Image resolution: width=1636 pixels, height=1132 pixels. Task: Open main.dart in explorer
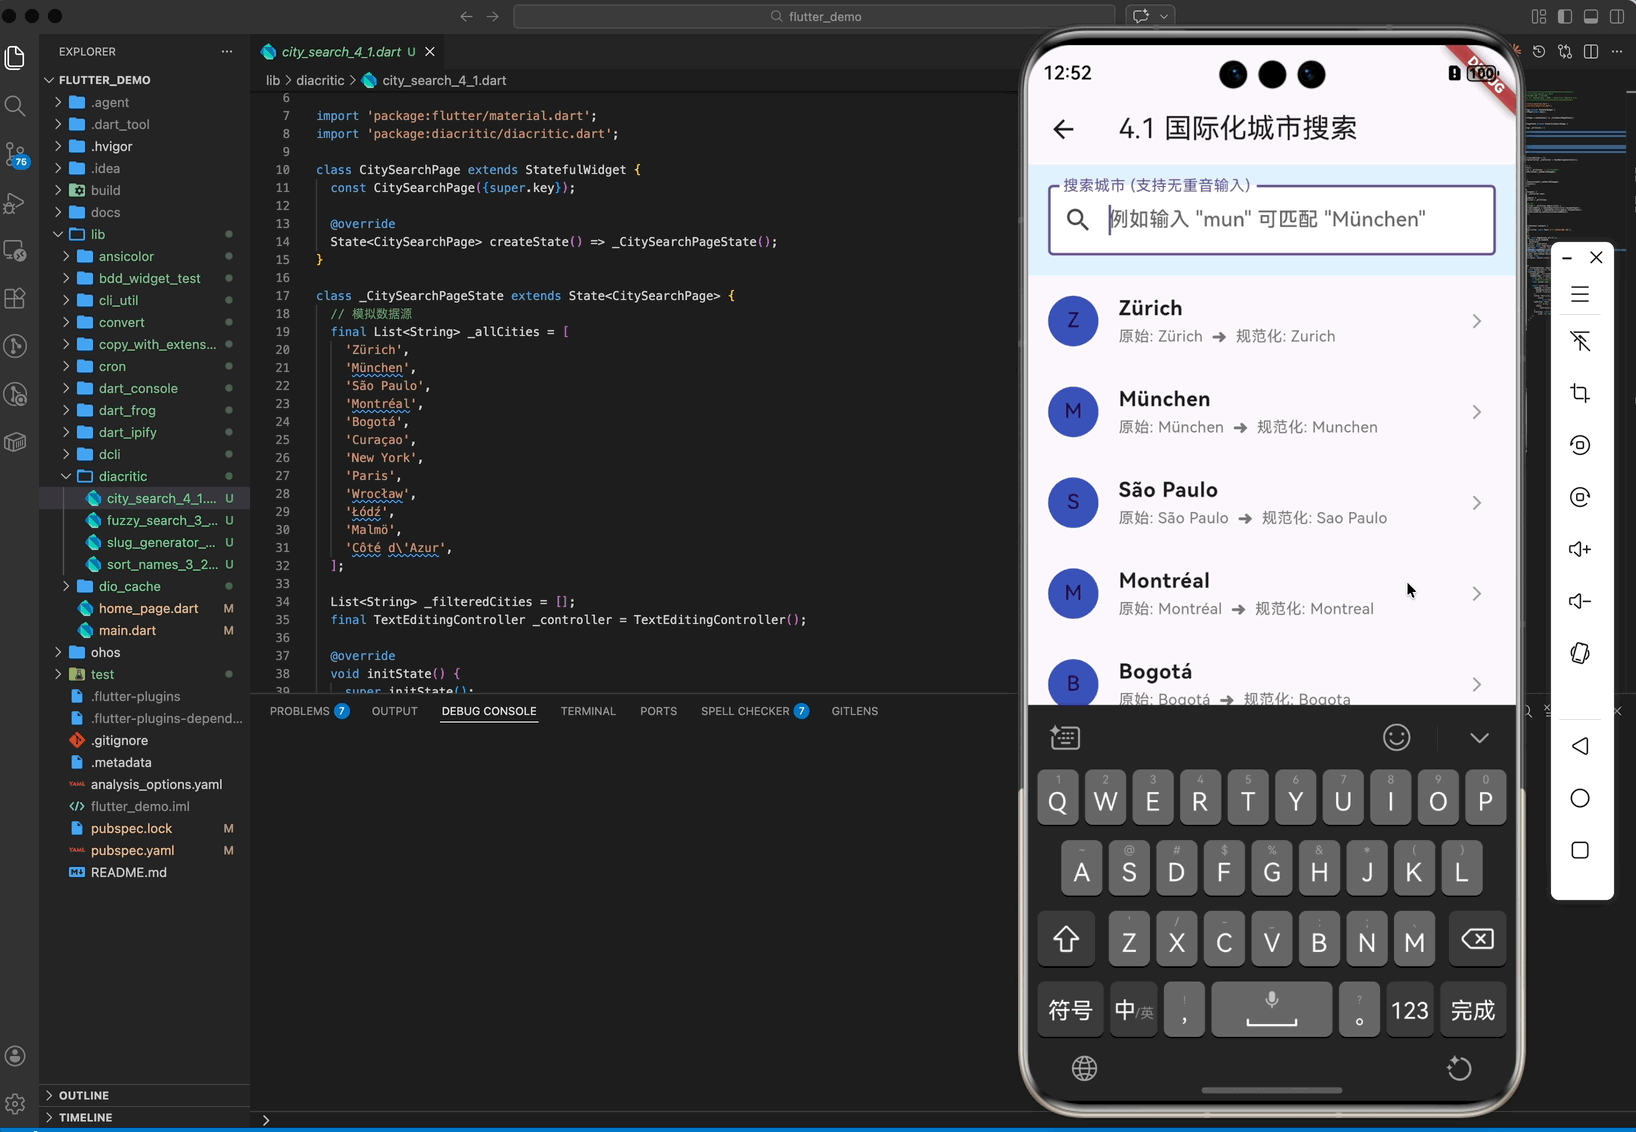pos(145,630)
